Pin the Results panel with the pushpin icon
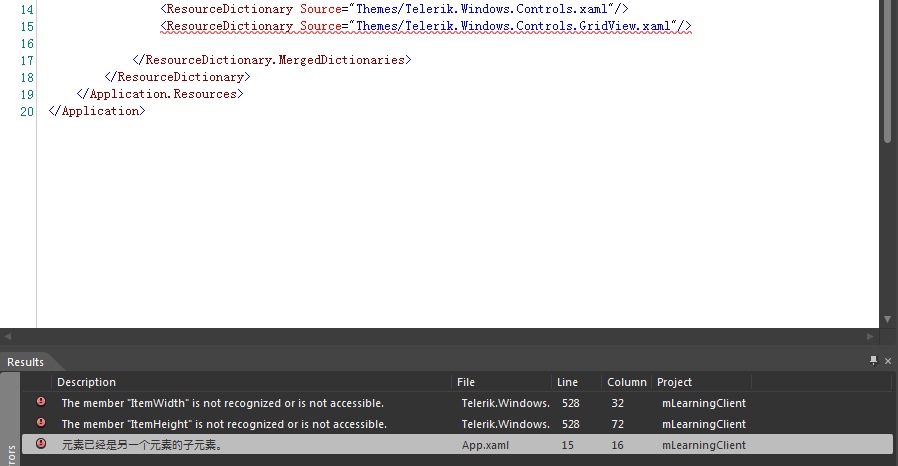898x466 pixels. coord(873,360)
